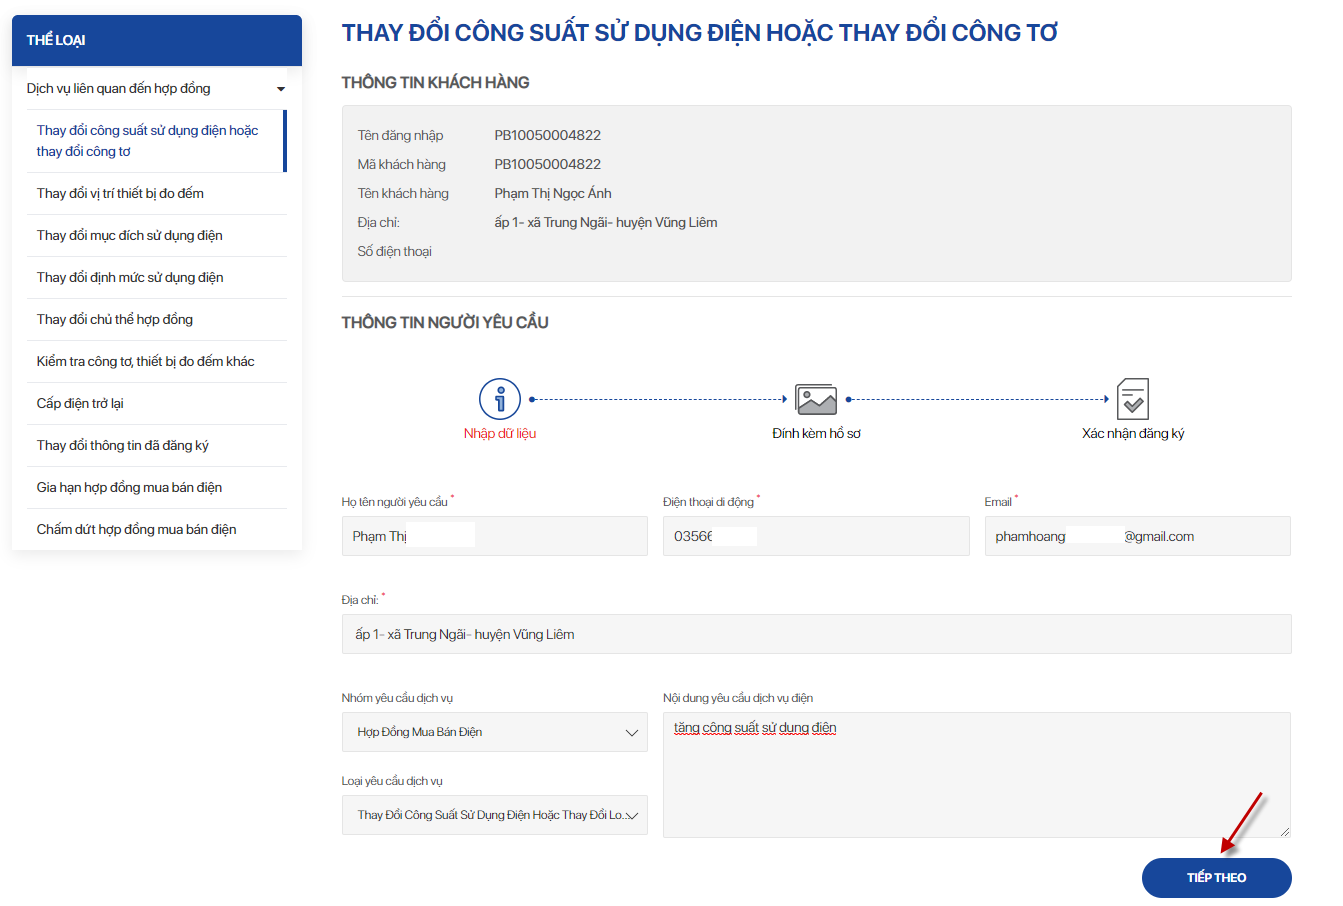Image resolution: width=1343 pixels, height=906 pixels.
Task: Open the Loại yêu cầu dịch vụ dropdown
Action: click(494, 815)
